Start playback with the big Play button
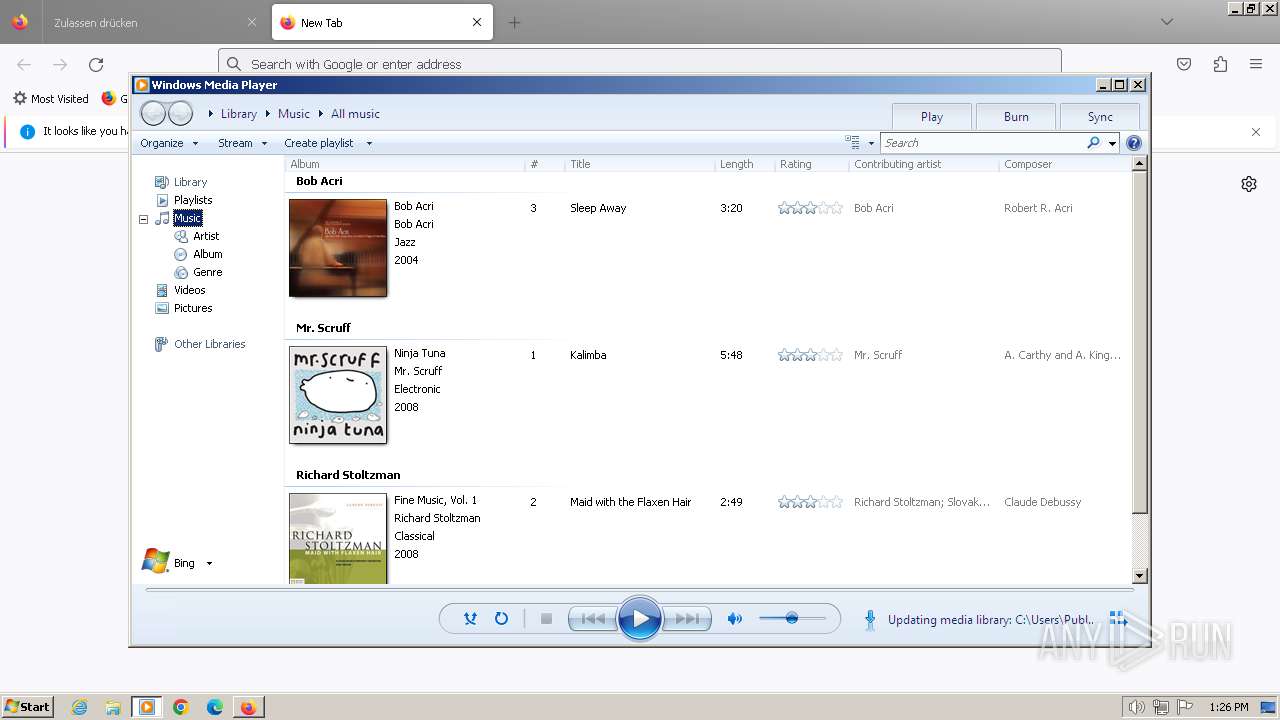 click(640, 619)
